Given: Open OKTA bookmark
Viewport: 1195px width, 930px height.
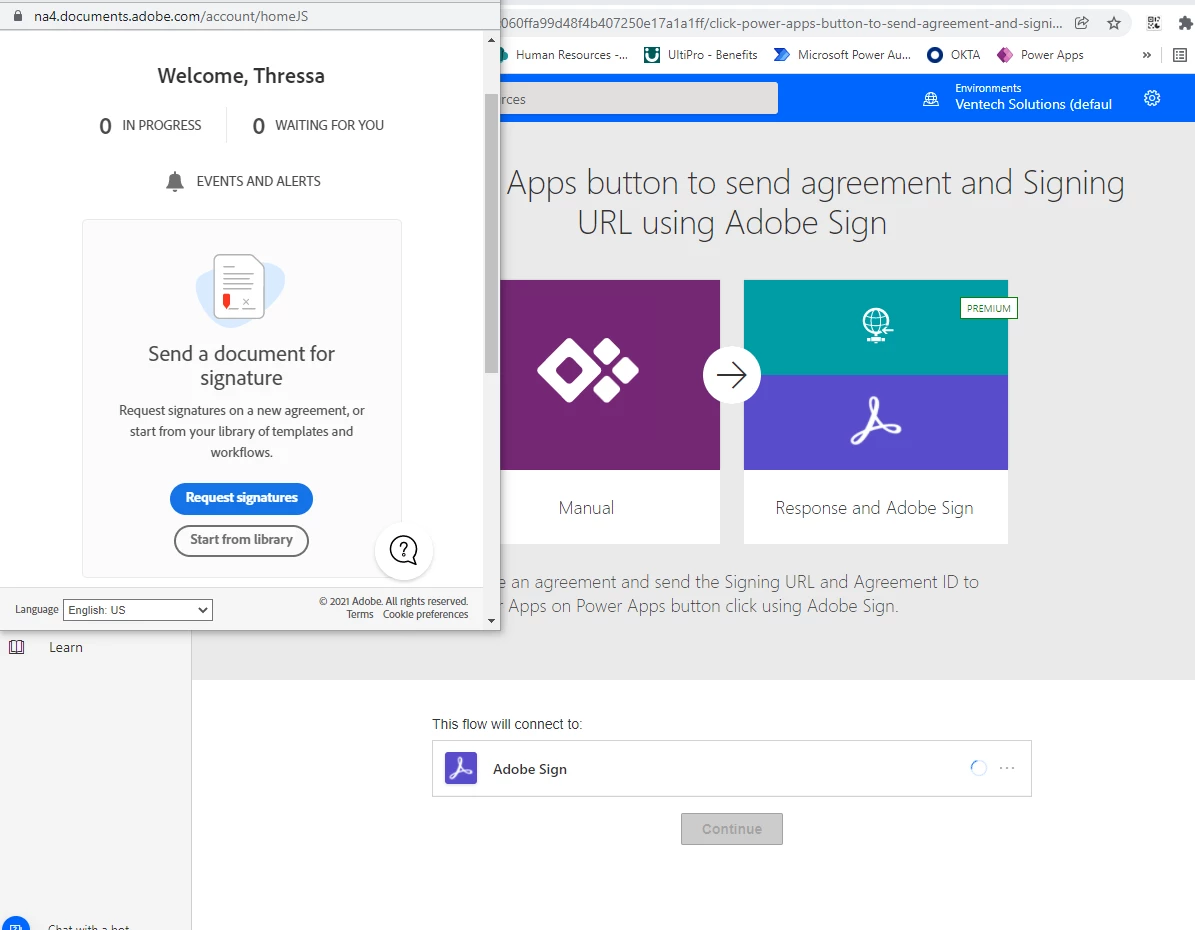Looking at the screenshot, I should pos(953,55).
